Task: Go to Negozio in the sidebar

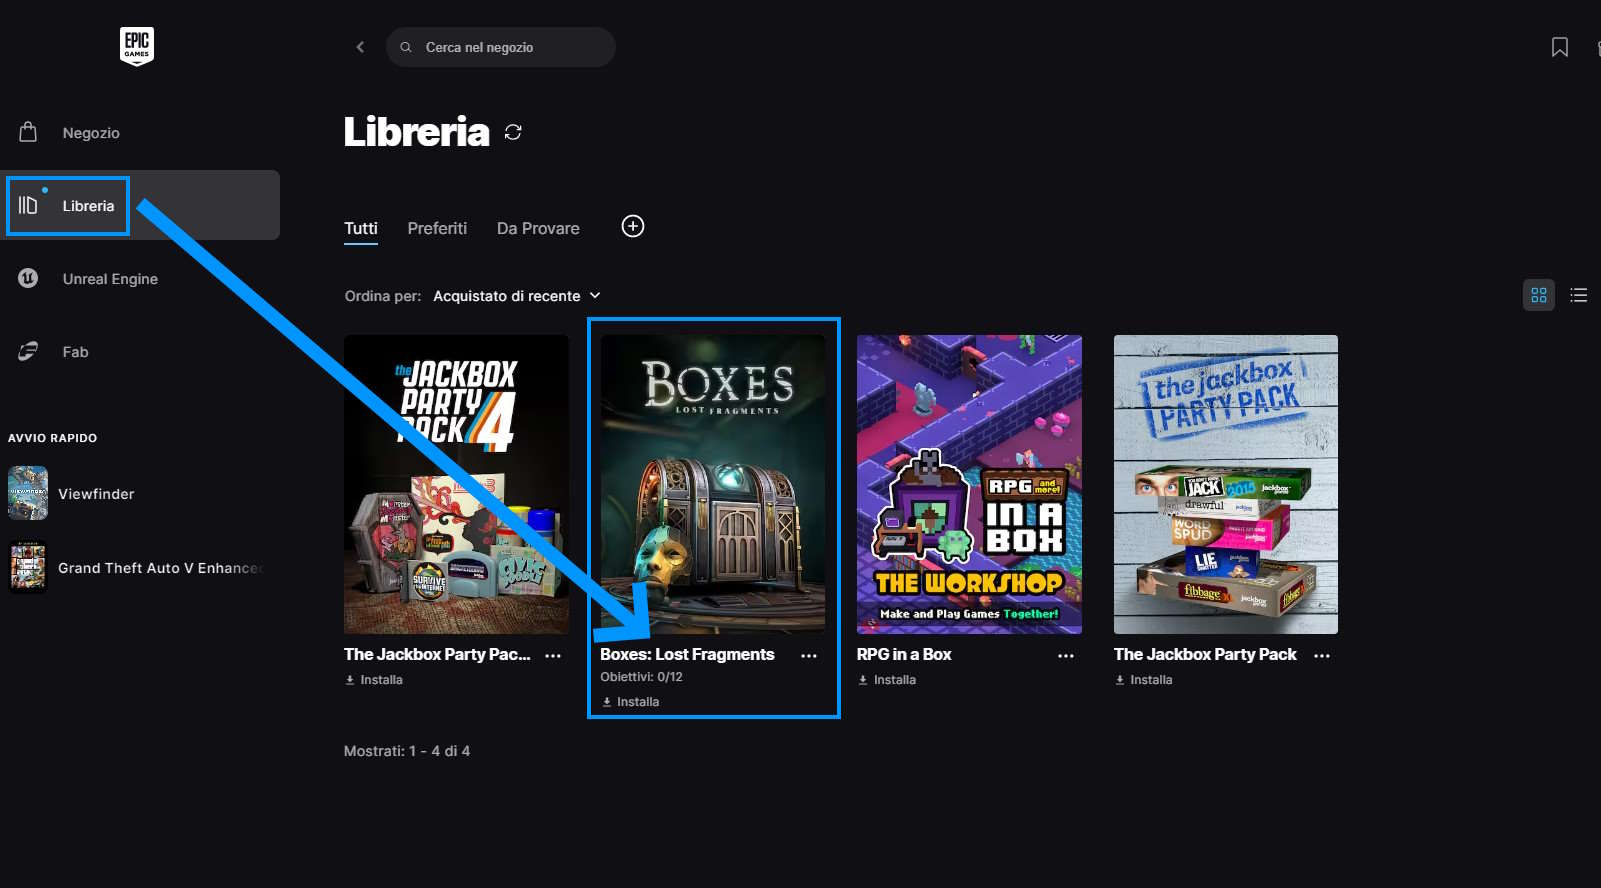Action: 90,133
